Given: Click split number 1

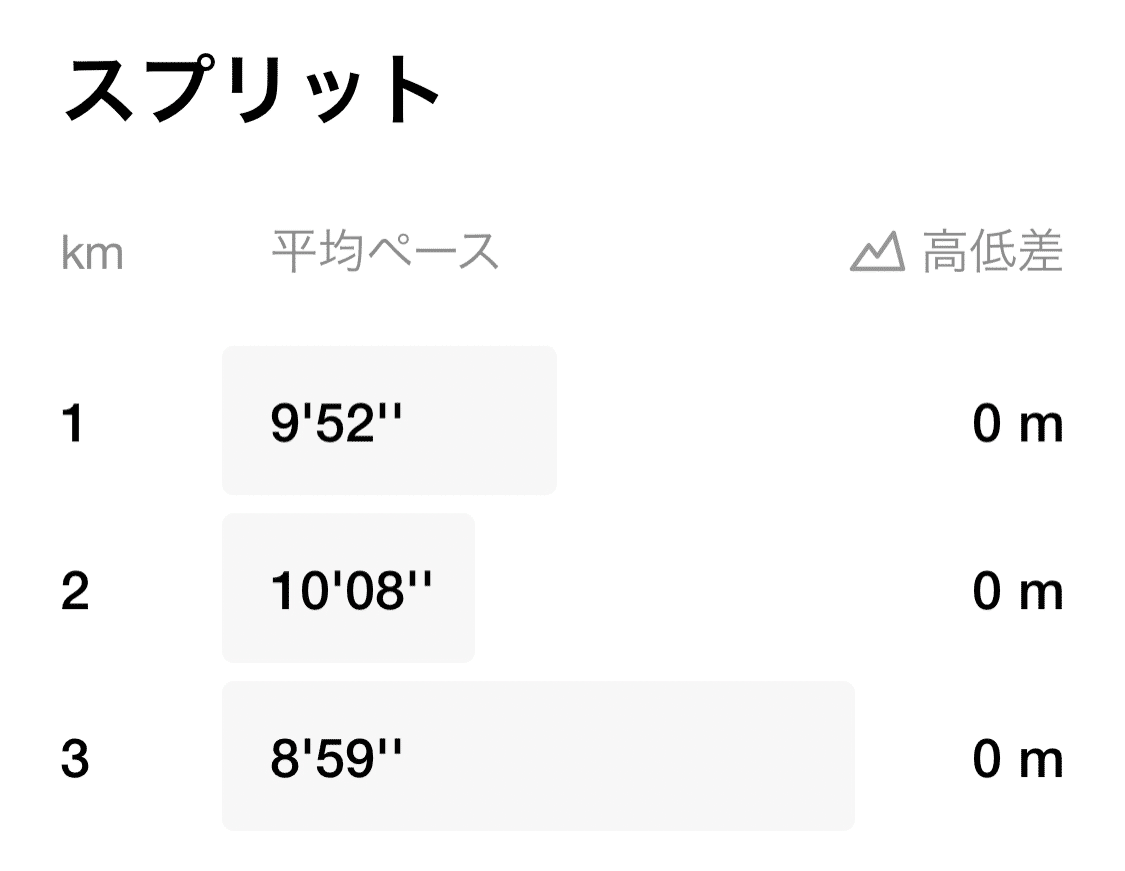Looking at the screenshot, I should 73,425.
